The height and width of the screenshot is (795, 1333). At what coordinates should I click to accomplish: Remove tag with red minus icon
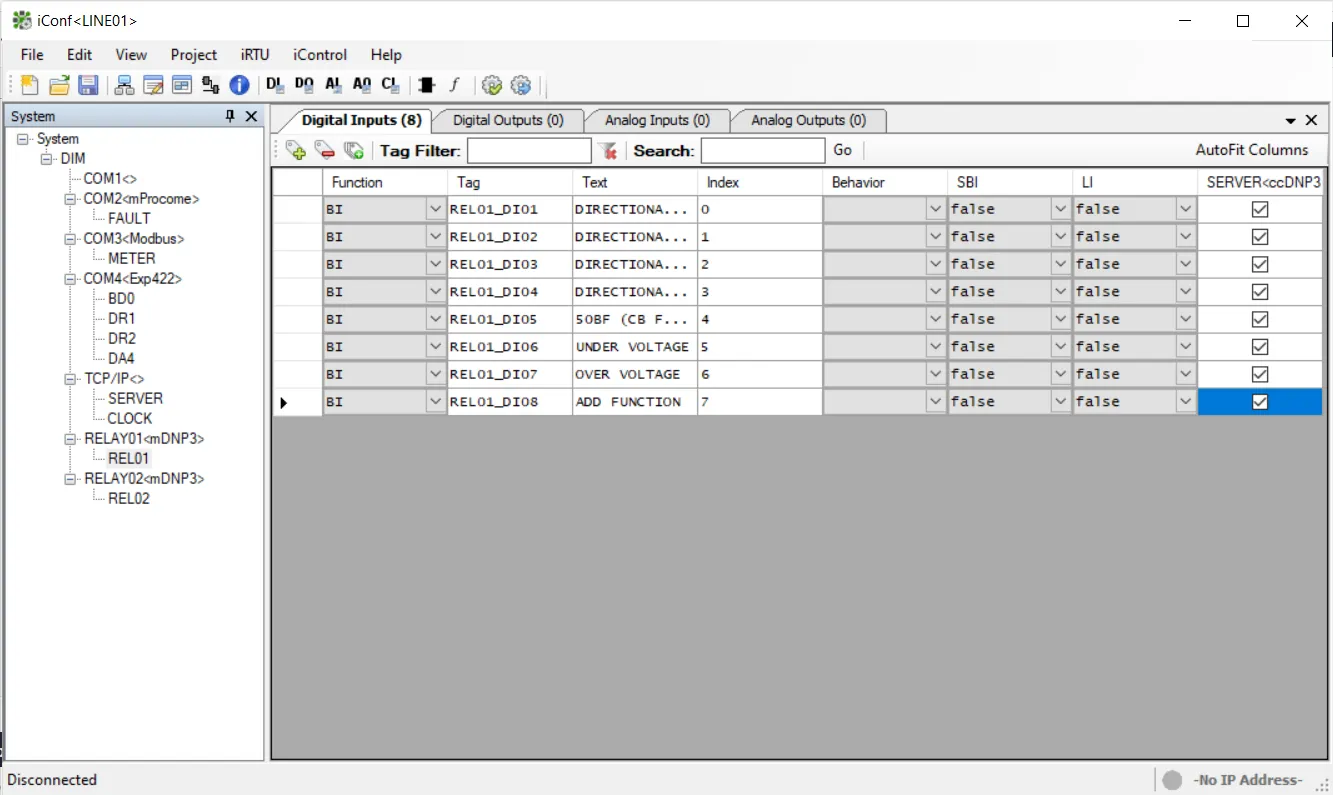(x=325, y=150)
